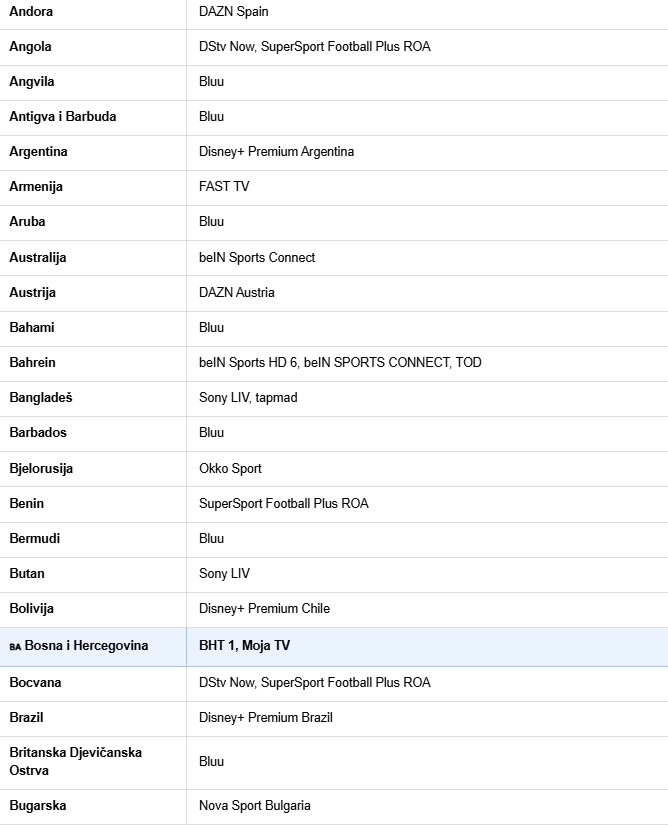The height and width of the screenshot is (825, 668).
Task: Select the Butan country row
Action: 334,574
